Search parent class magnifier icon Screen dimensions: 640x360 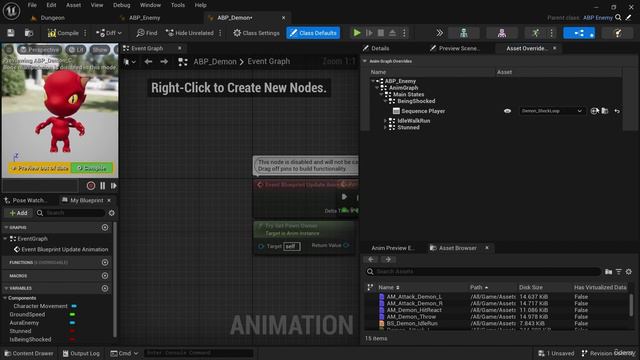point(618,18)
